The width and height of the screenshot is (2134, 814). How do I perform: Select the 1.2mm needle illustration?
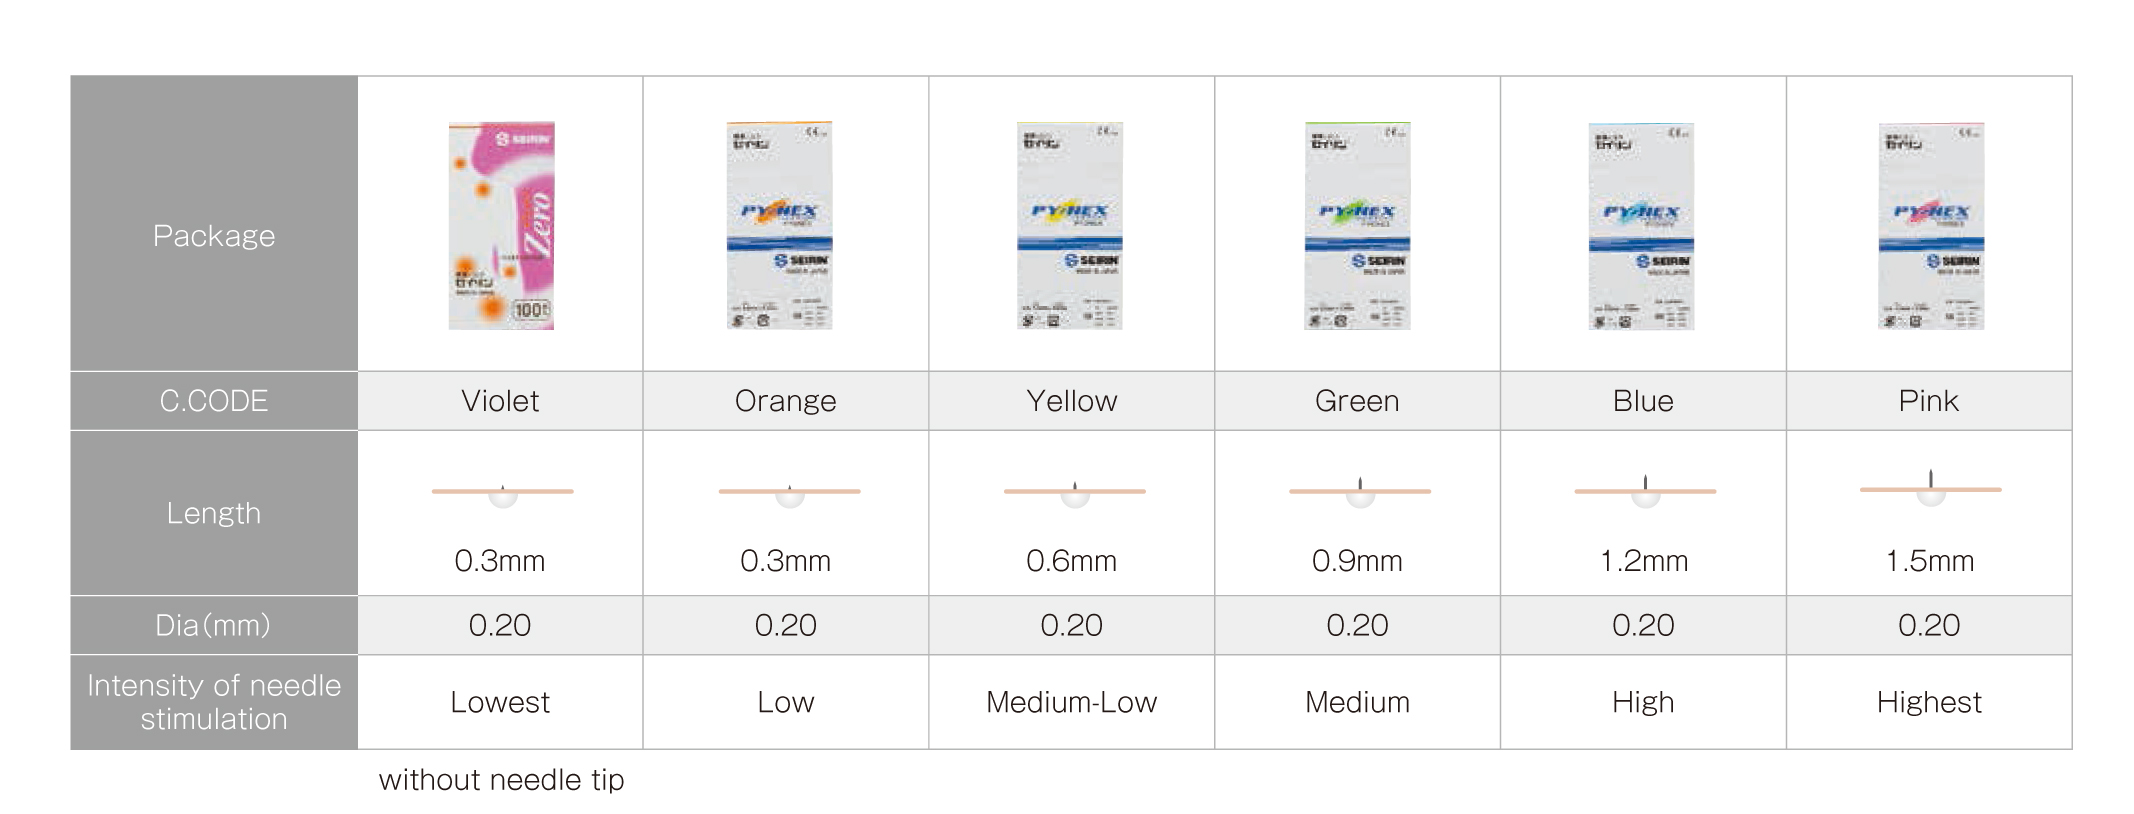tap(1645, 490)
